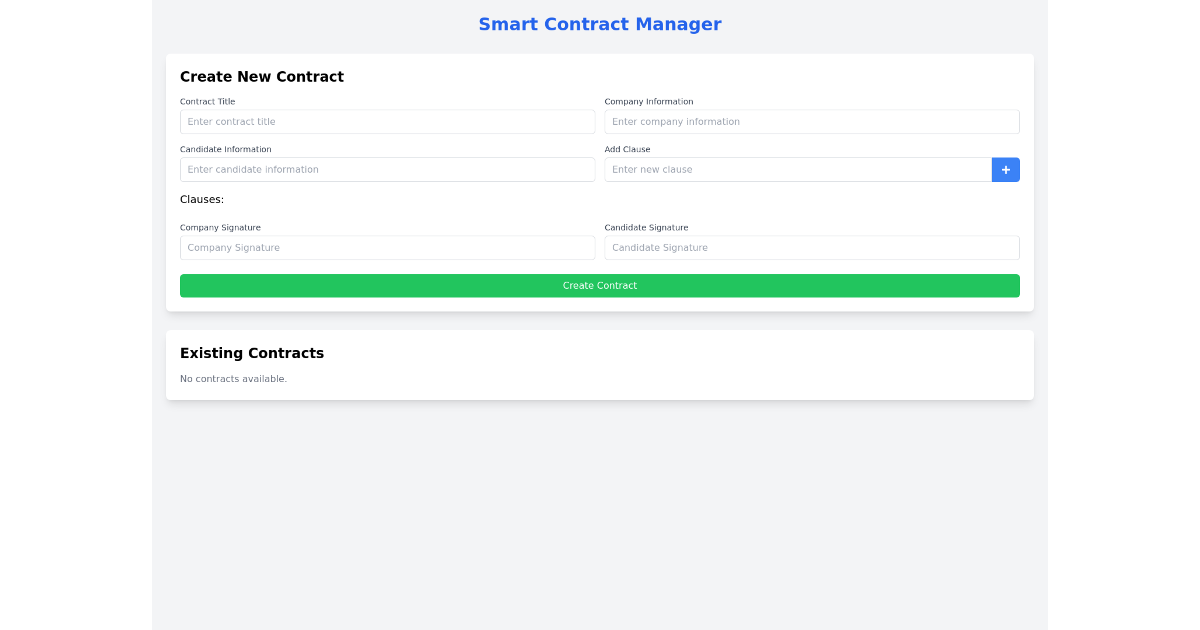The height and width of the screenshot is (630, 1200).
Task: Click the Candidate Signature input field
Action: [x=811, y=247]
